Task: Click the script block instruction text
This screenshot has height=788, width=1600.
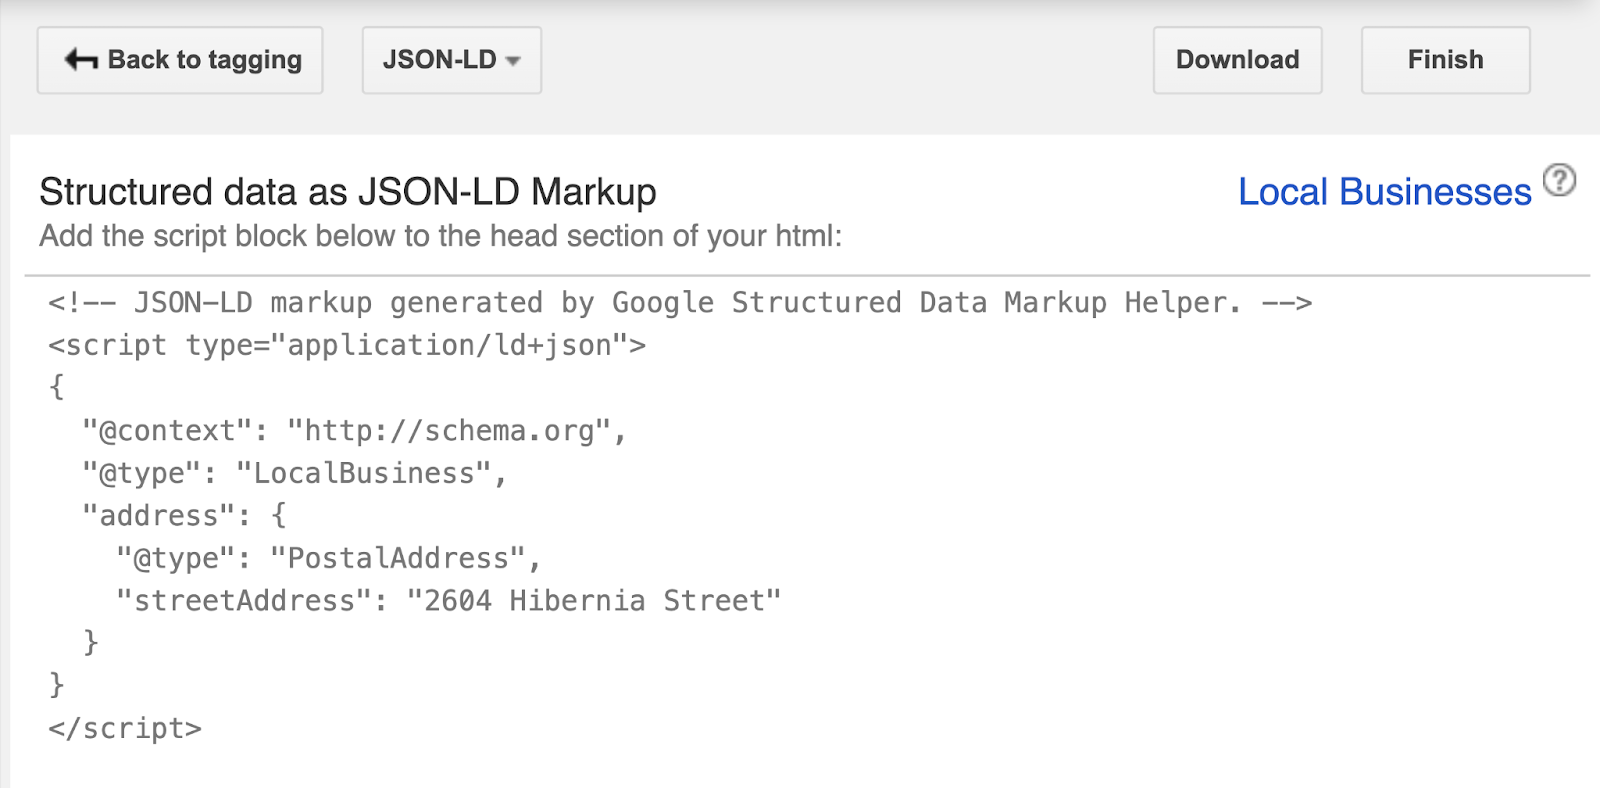Action: (440, 236)
